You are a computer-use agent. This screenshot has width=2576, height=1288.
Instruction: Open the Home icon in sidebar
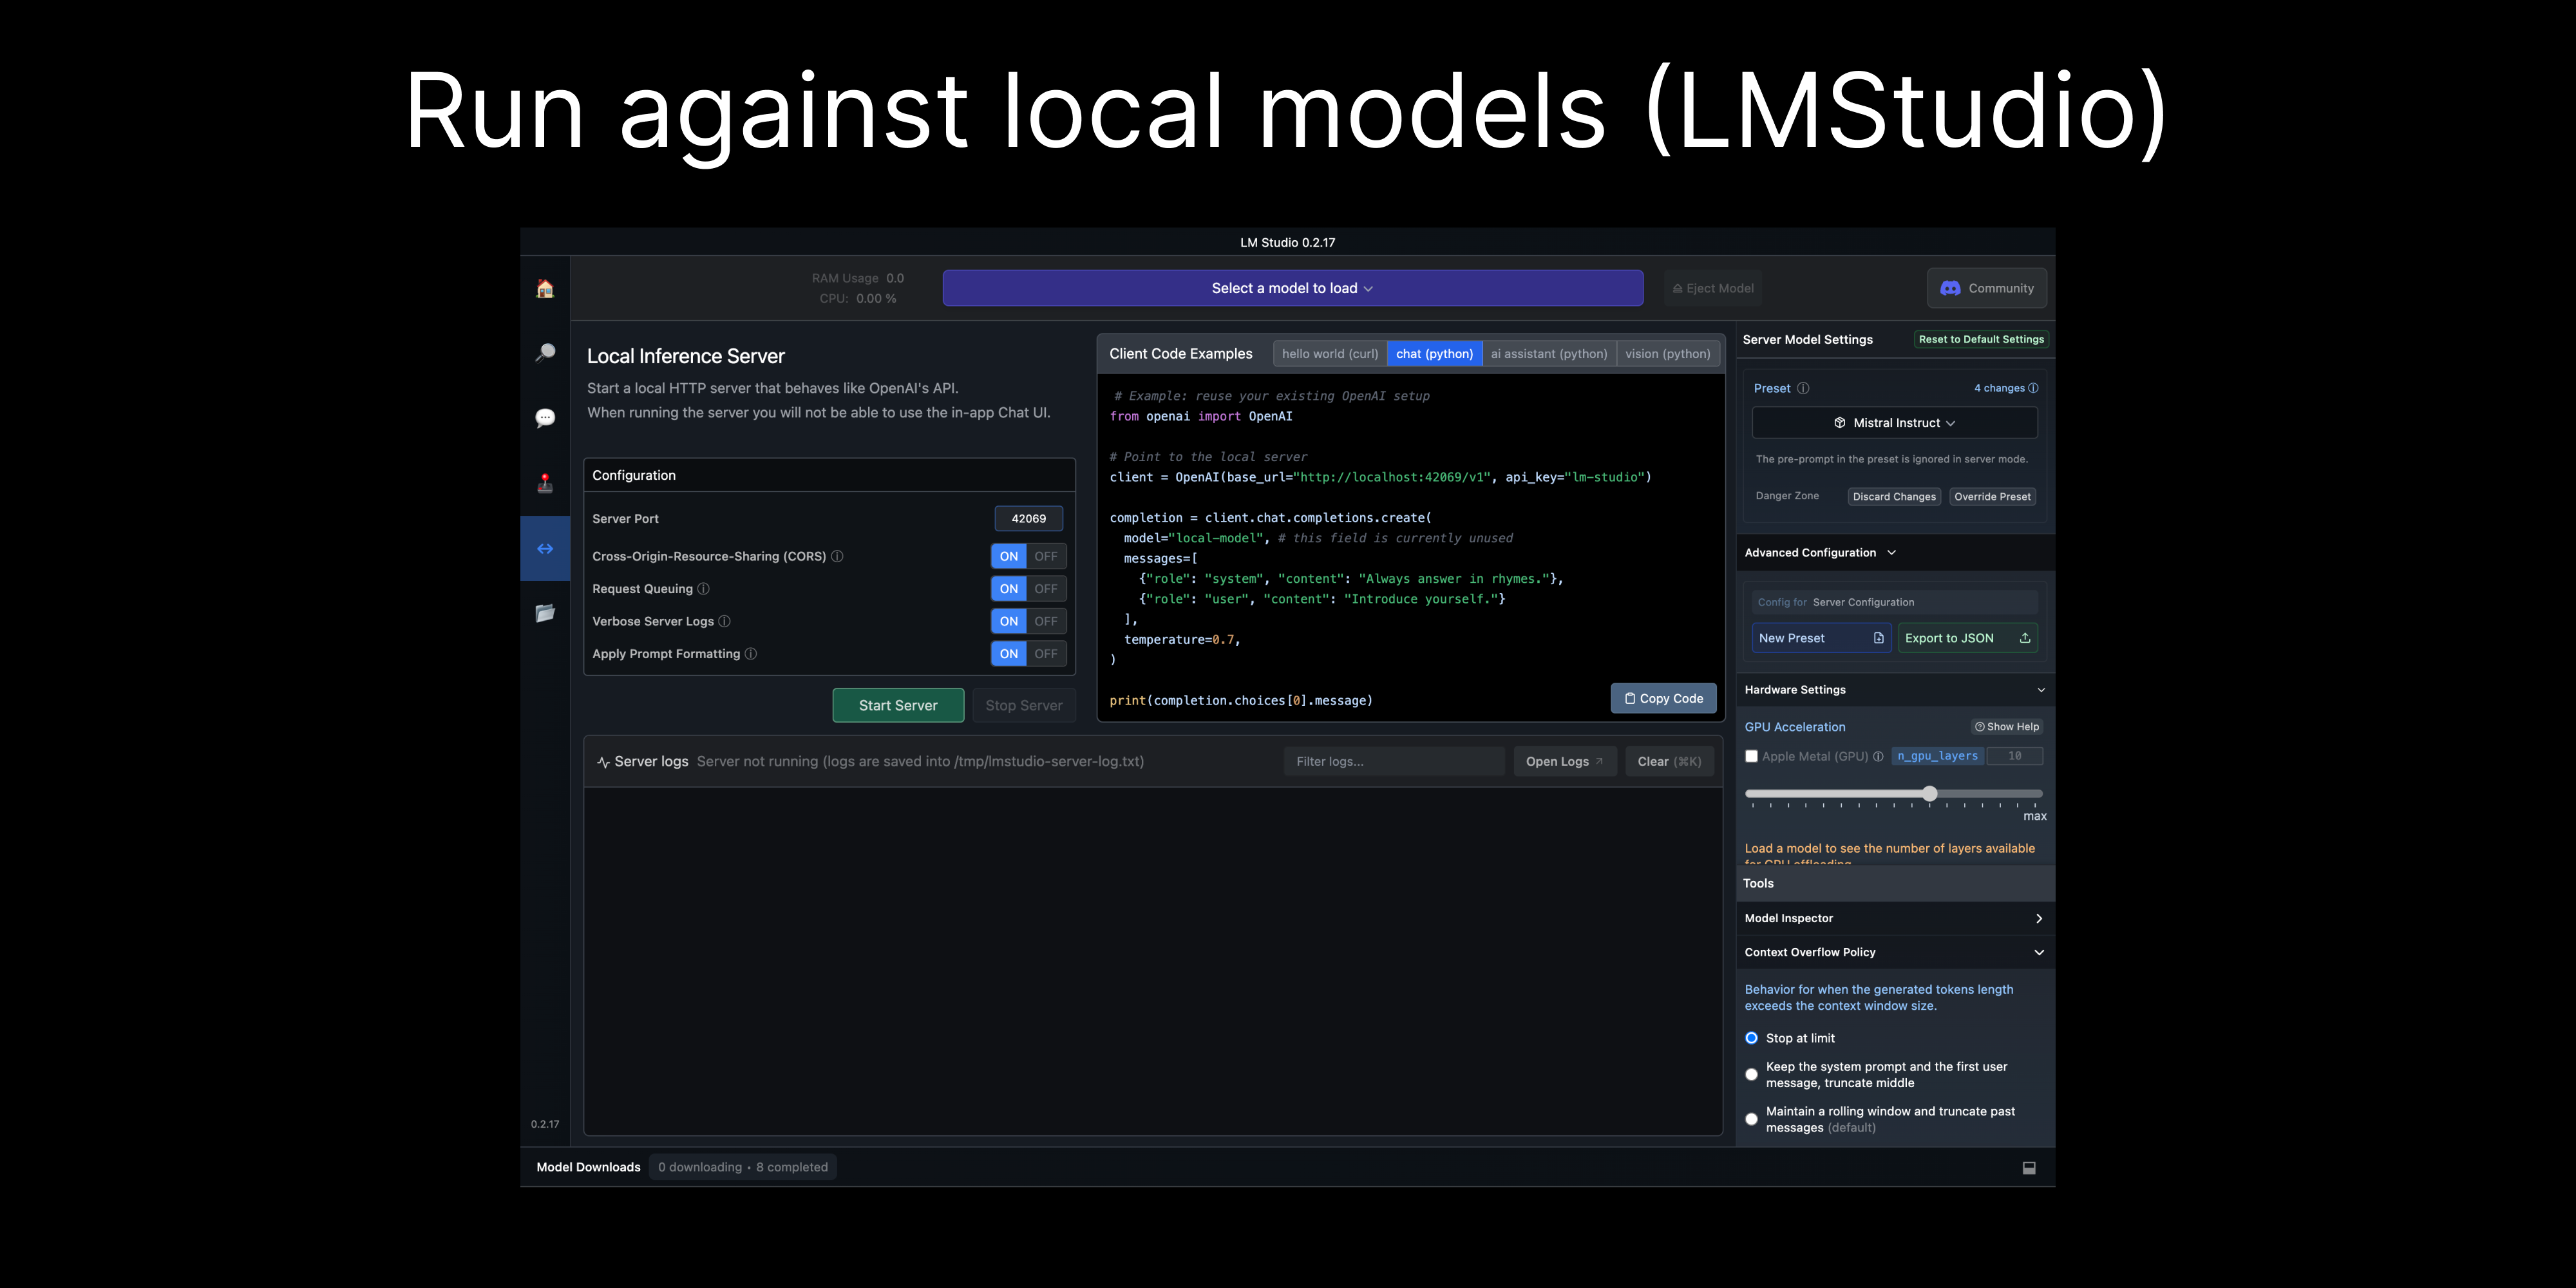tap(545, 289)
